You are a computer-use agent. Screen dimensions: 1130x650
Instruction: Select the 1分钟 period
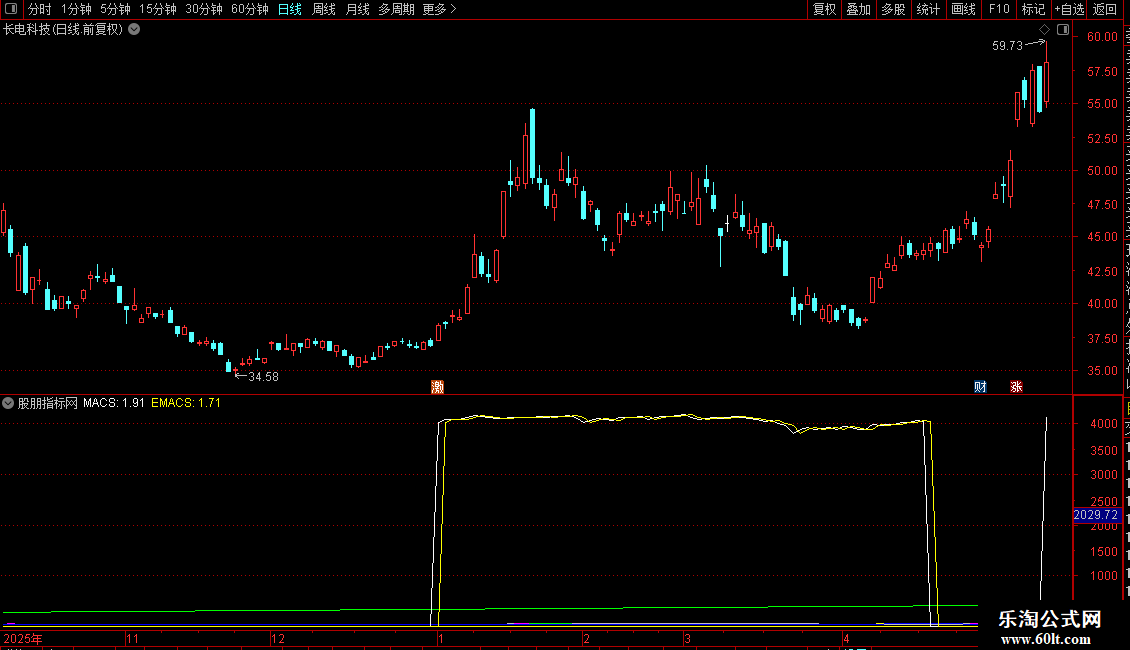pyautogui.click(x=76, y=9)
